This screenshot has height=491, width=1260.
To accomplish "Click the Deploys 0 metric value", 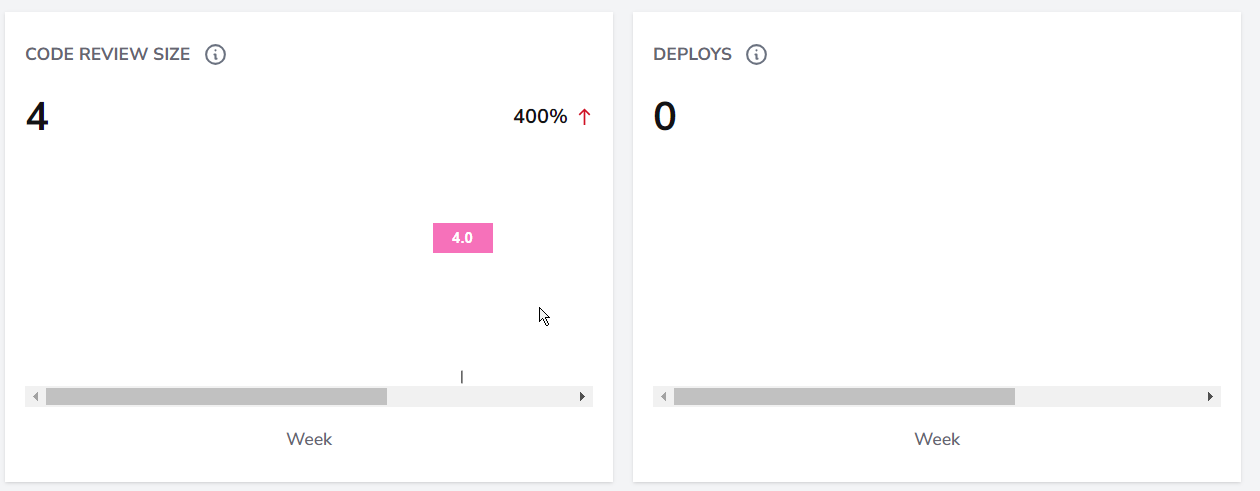I will click(x=665, y=117).
